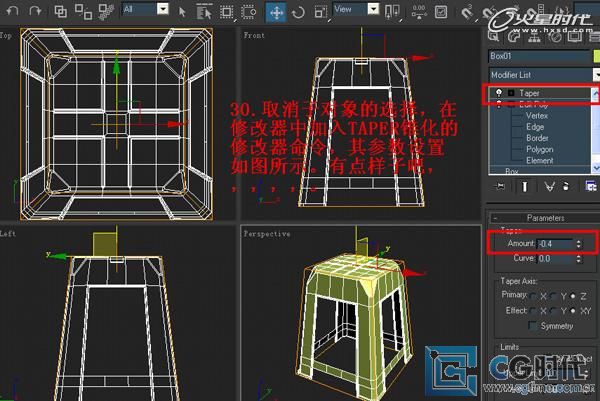Select Primary axis Z radio button
Image resolution: width=600 pixels, height=401 pixels.
572,296
